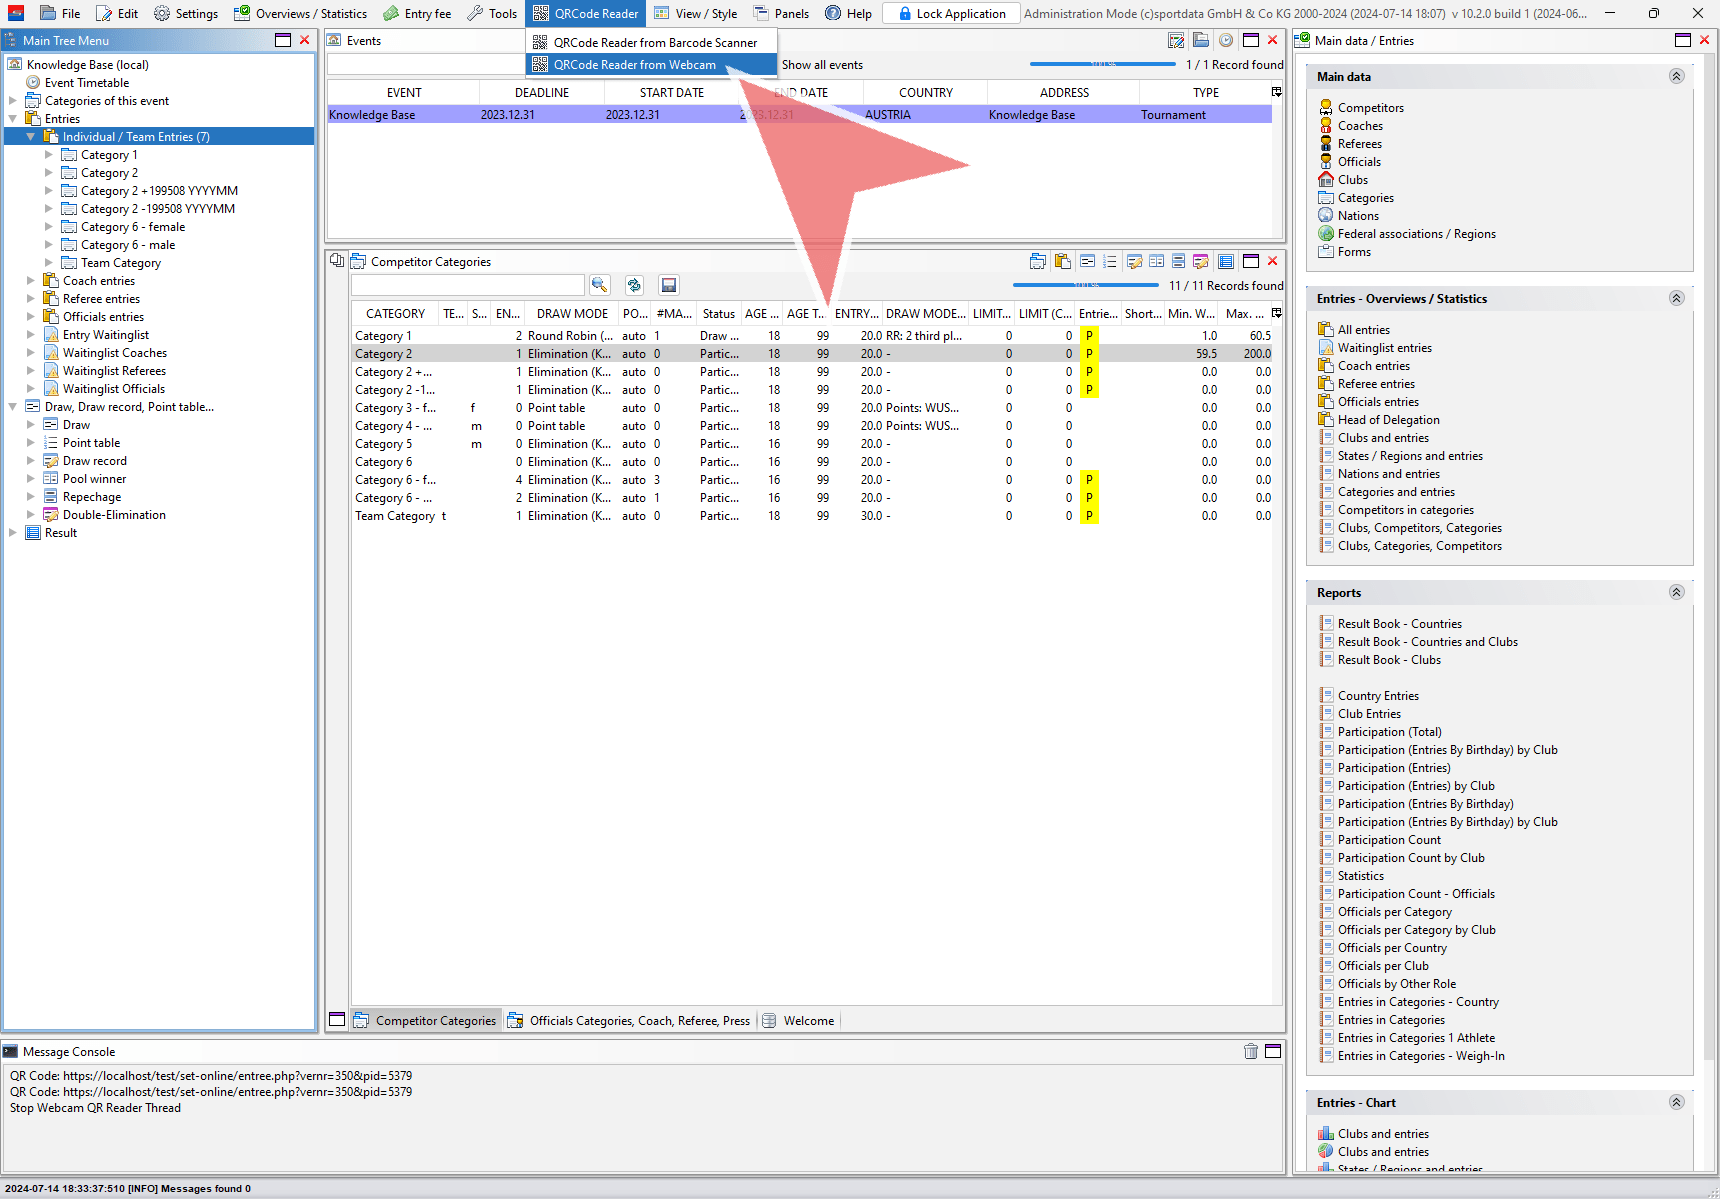
Task: Click the edit event pencil icon
Action: click(x=1176, y=40)
